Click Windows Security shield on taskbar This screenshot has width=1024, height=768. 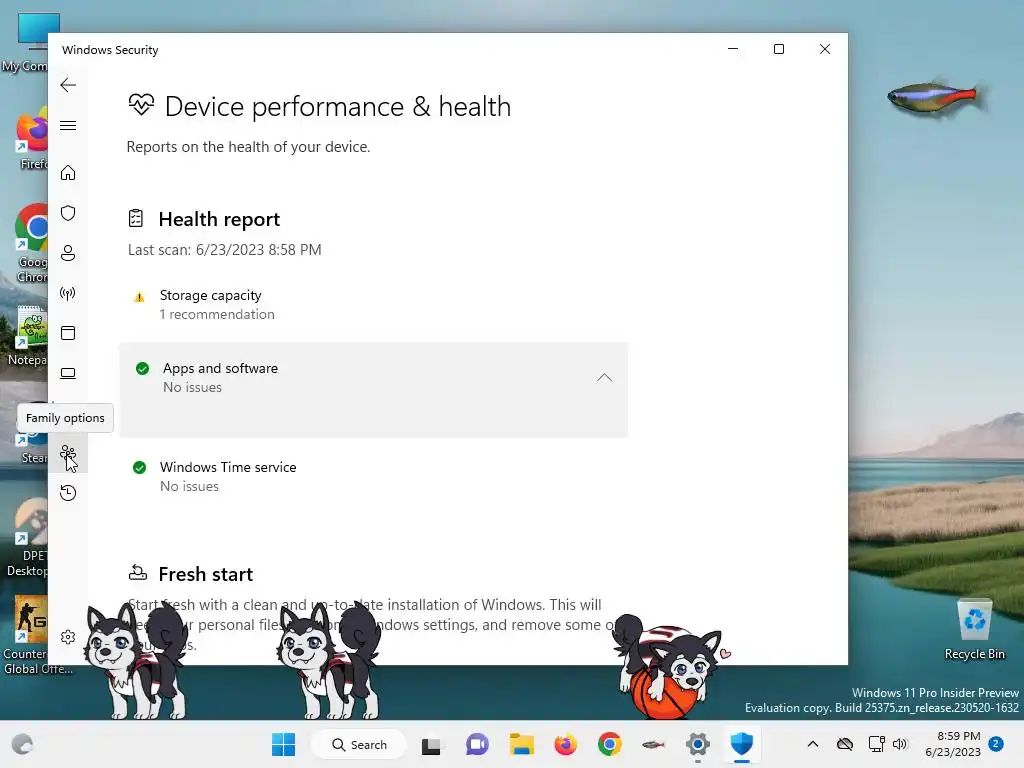pyautogui.click(x=742, y=744)
